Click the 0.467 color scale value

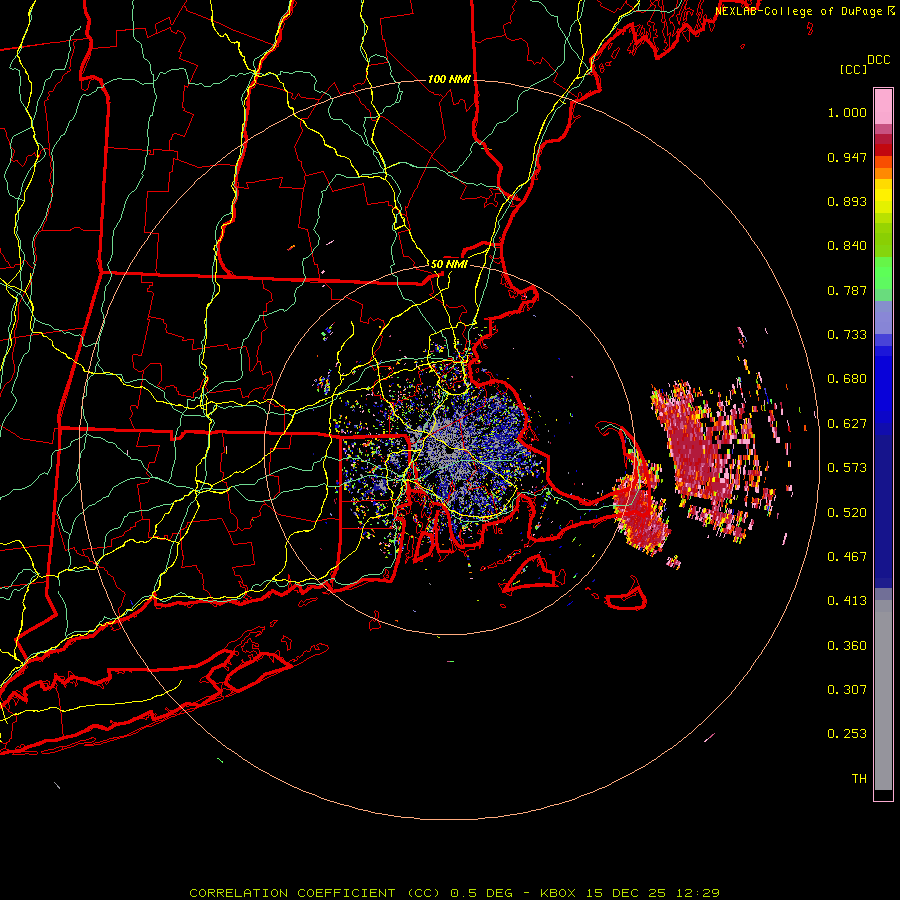[847, 557]
